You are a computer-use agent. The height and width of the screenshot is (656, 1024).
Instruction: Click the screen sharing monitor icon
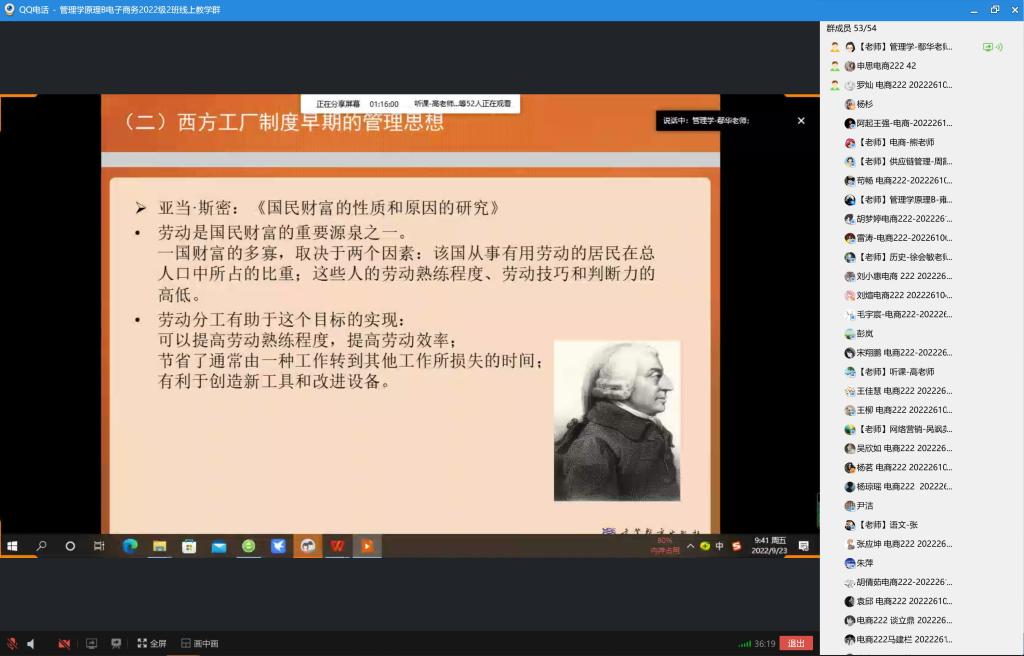(x=92, y=643)
